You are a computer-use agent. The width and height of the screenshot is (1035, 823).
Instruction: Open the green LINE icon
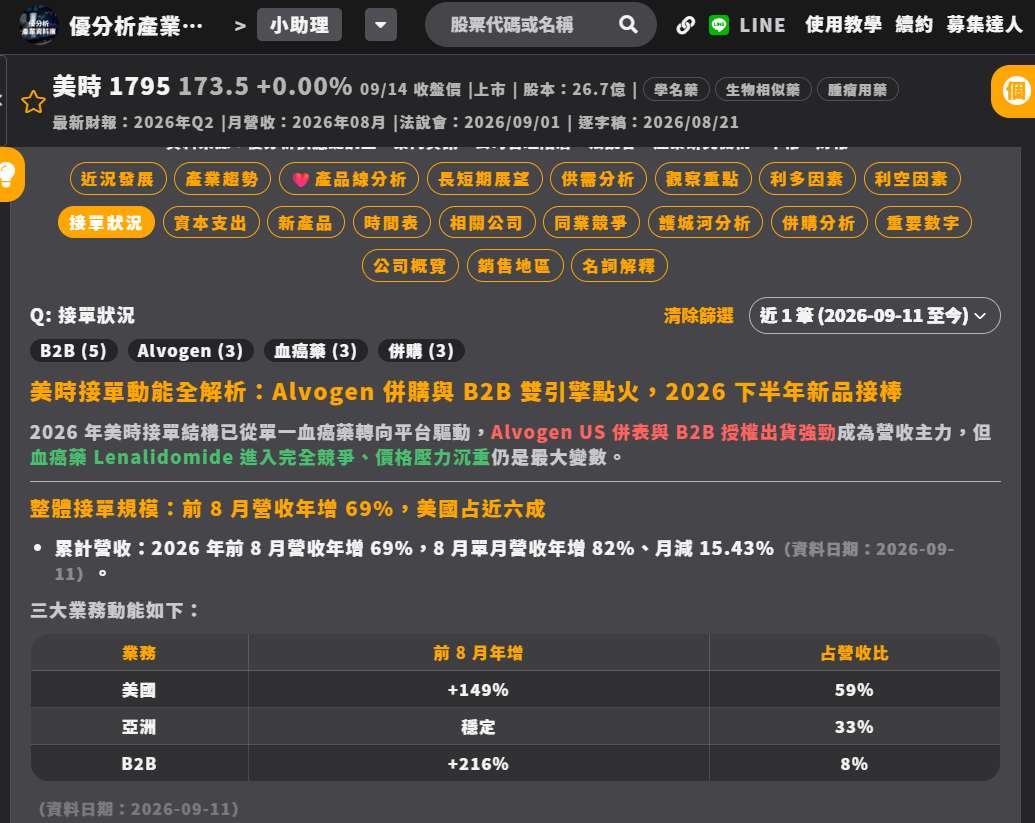[718, 25]
